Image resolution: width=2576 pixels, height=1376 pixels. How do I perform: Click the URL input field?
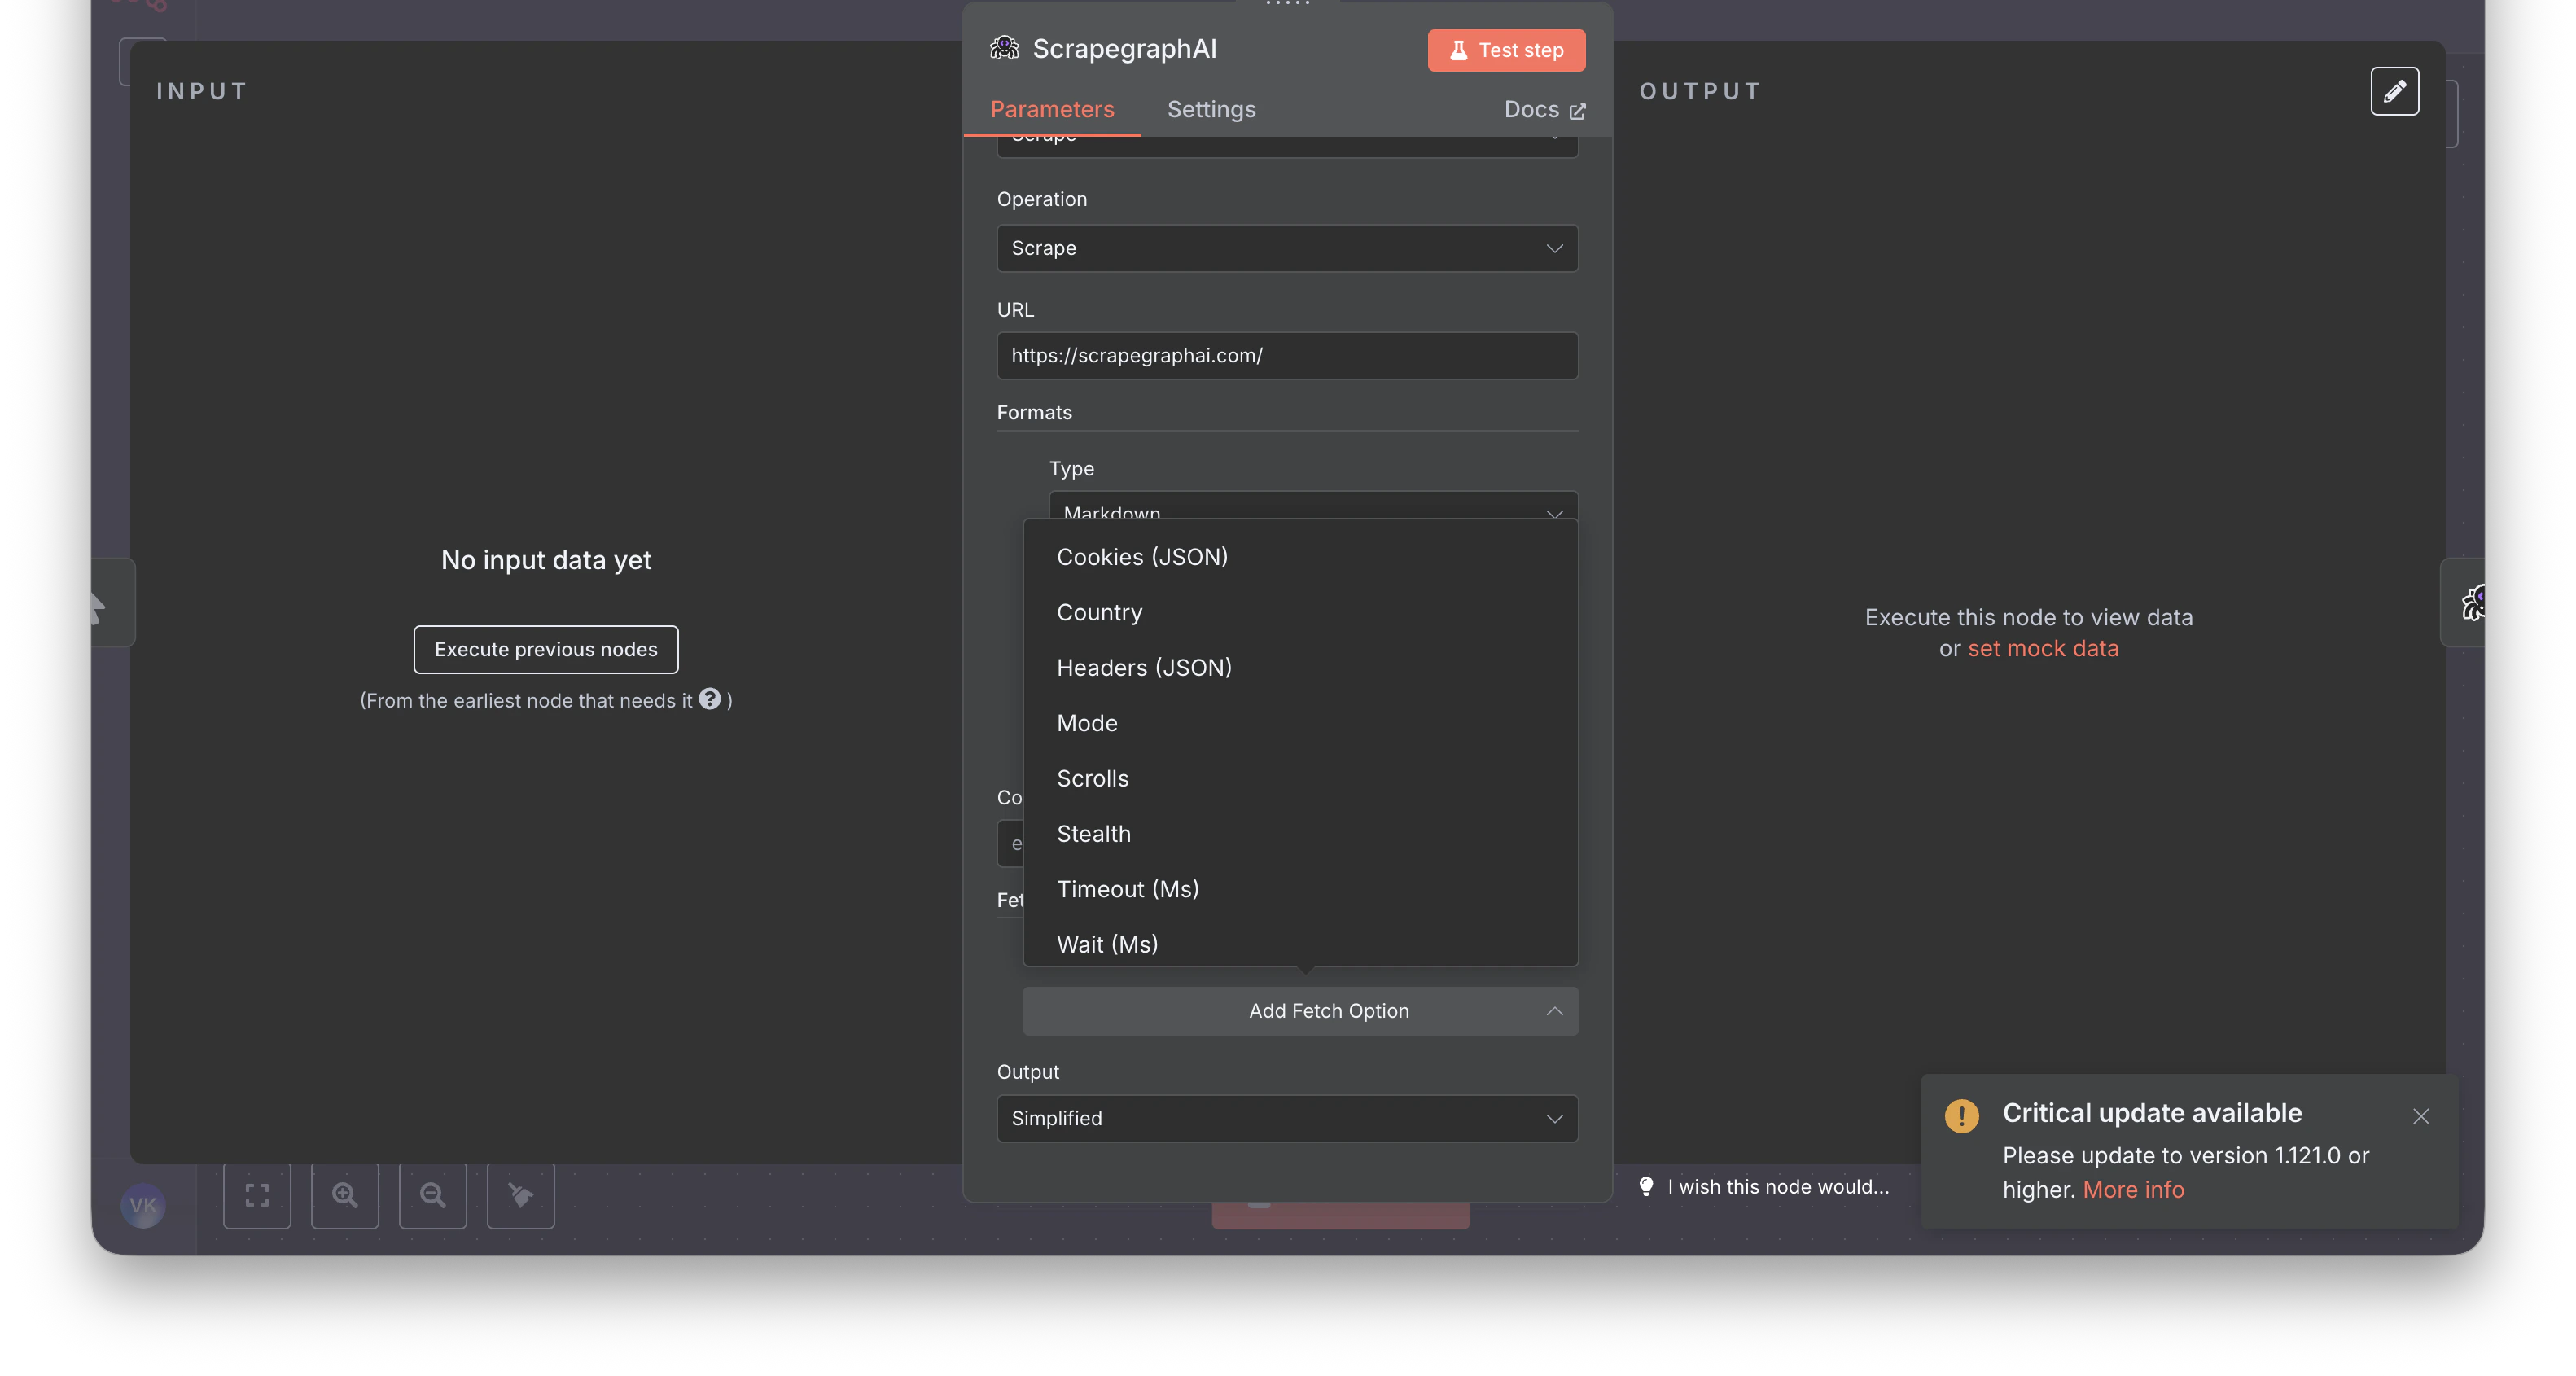1287,355
